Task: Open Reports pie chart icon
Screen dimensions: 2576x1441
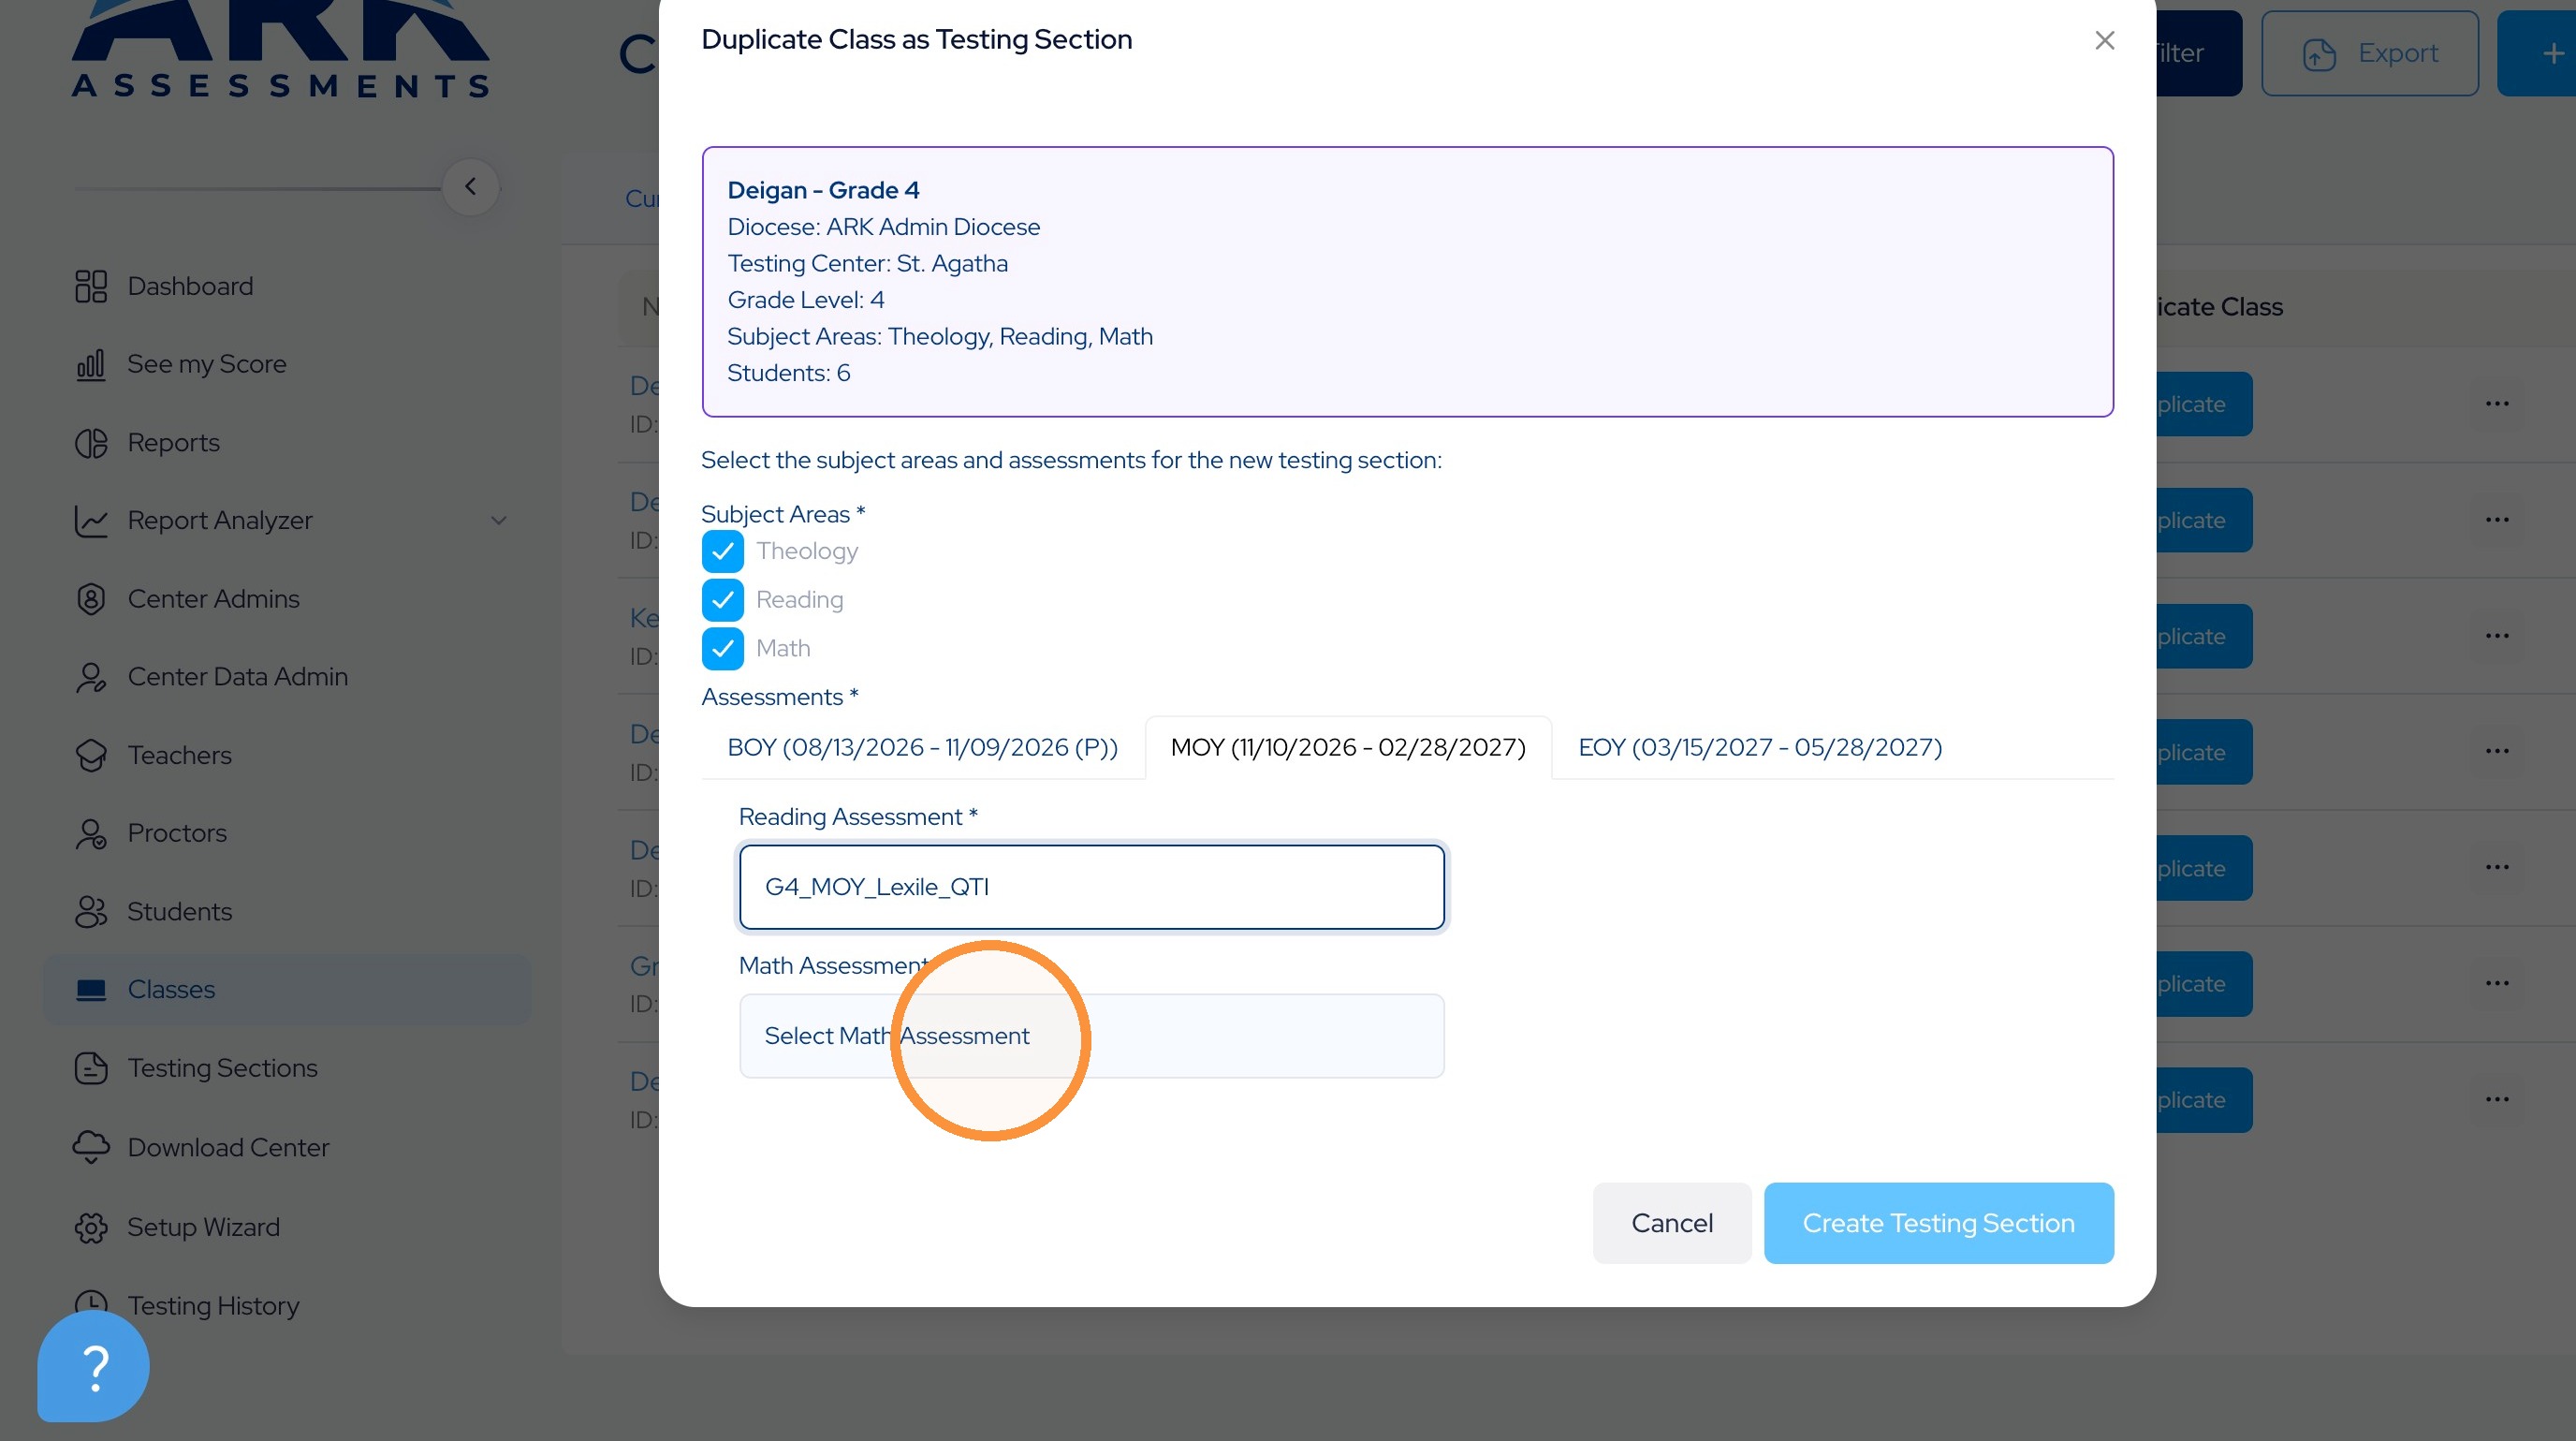Action: coord(91,443)
